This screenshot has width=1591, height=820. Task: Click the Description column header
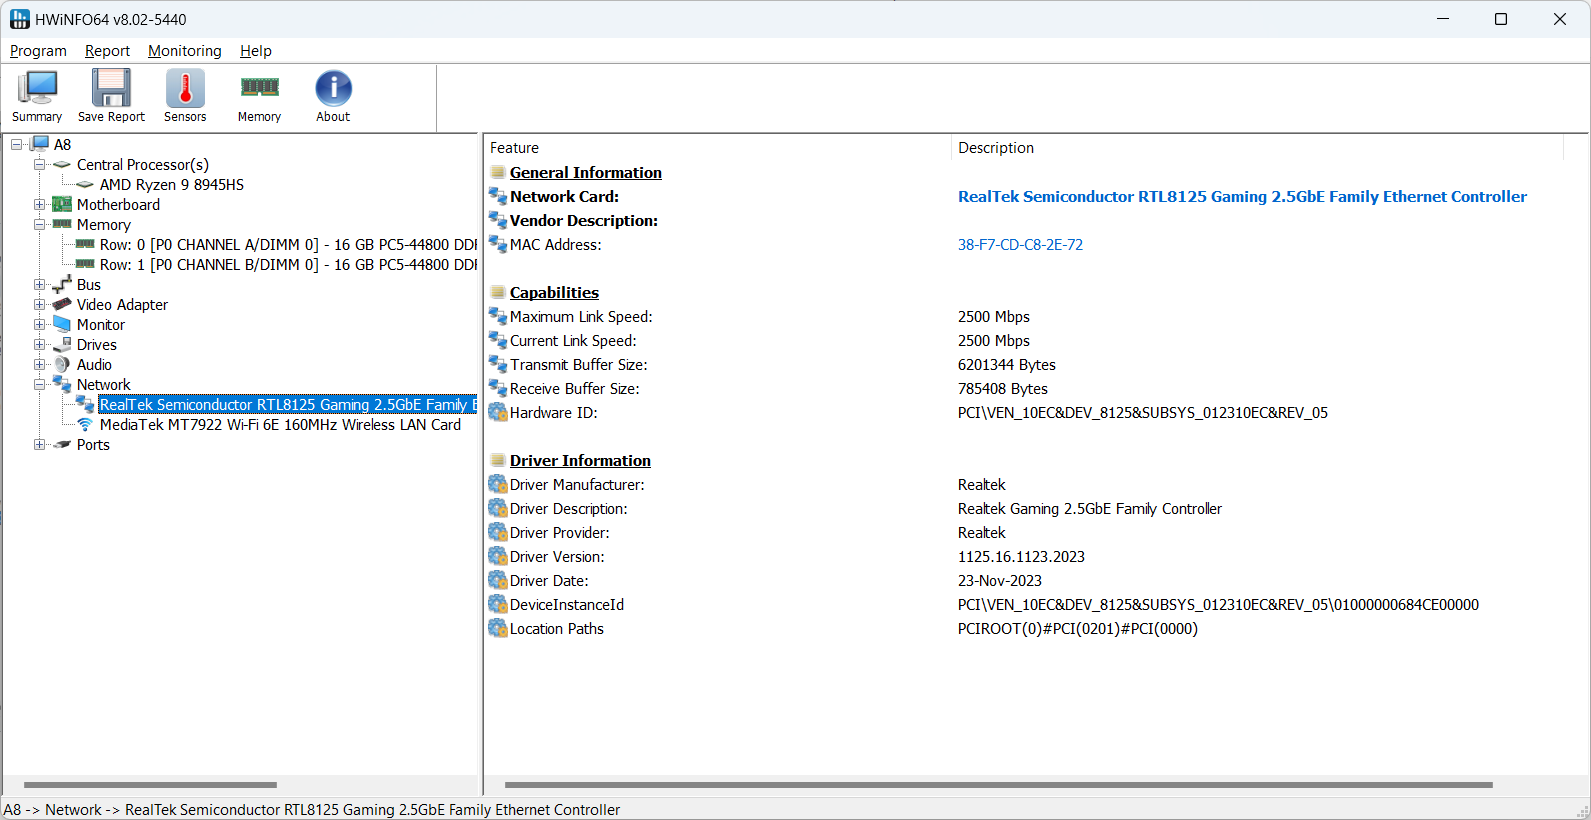coord(996,148)
